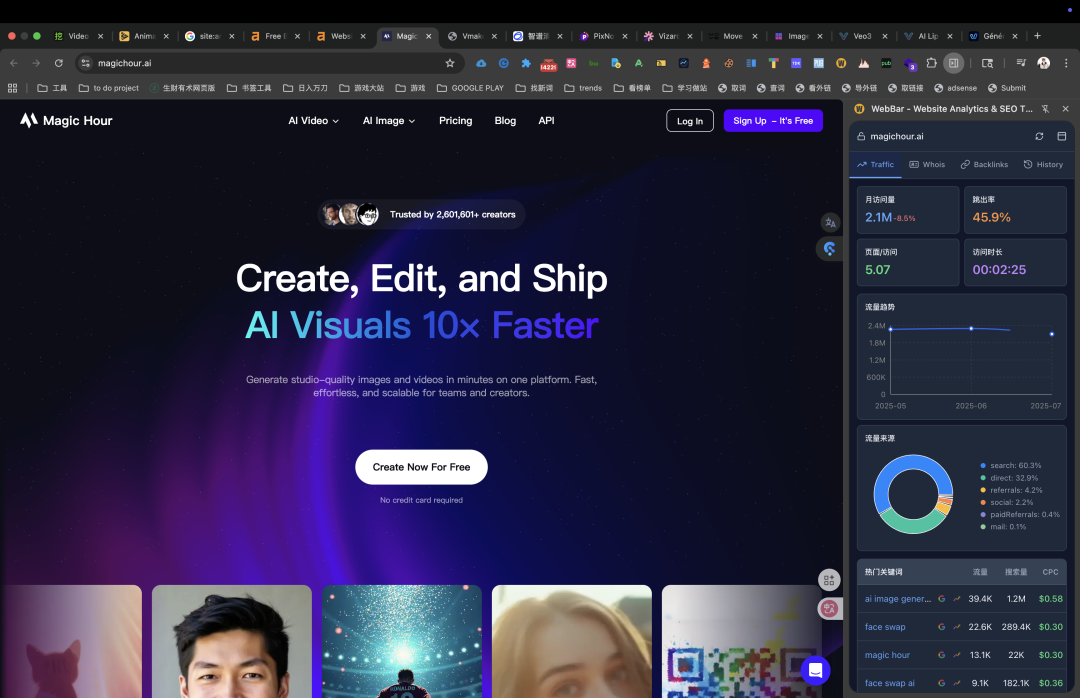1080x698 pixels.
Task: Open the Blog page
Action: (x=505, y=121)
